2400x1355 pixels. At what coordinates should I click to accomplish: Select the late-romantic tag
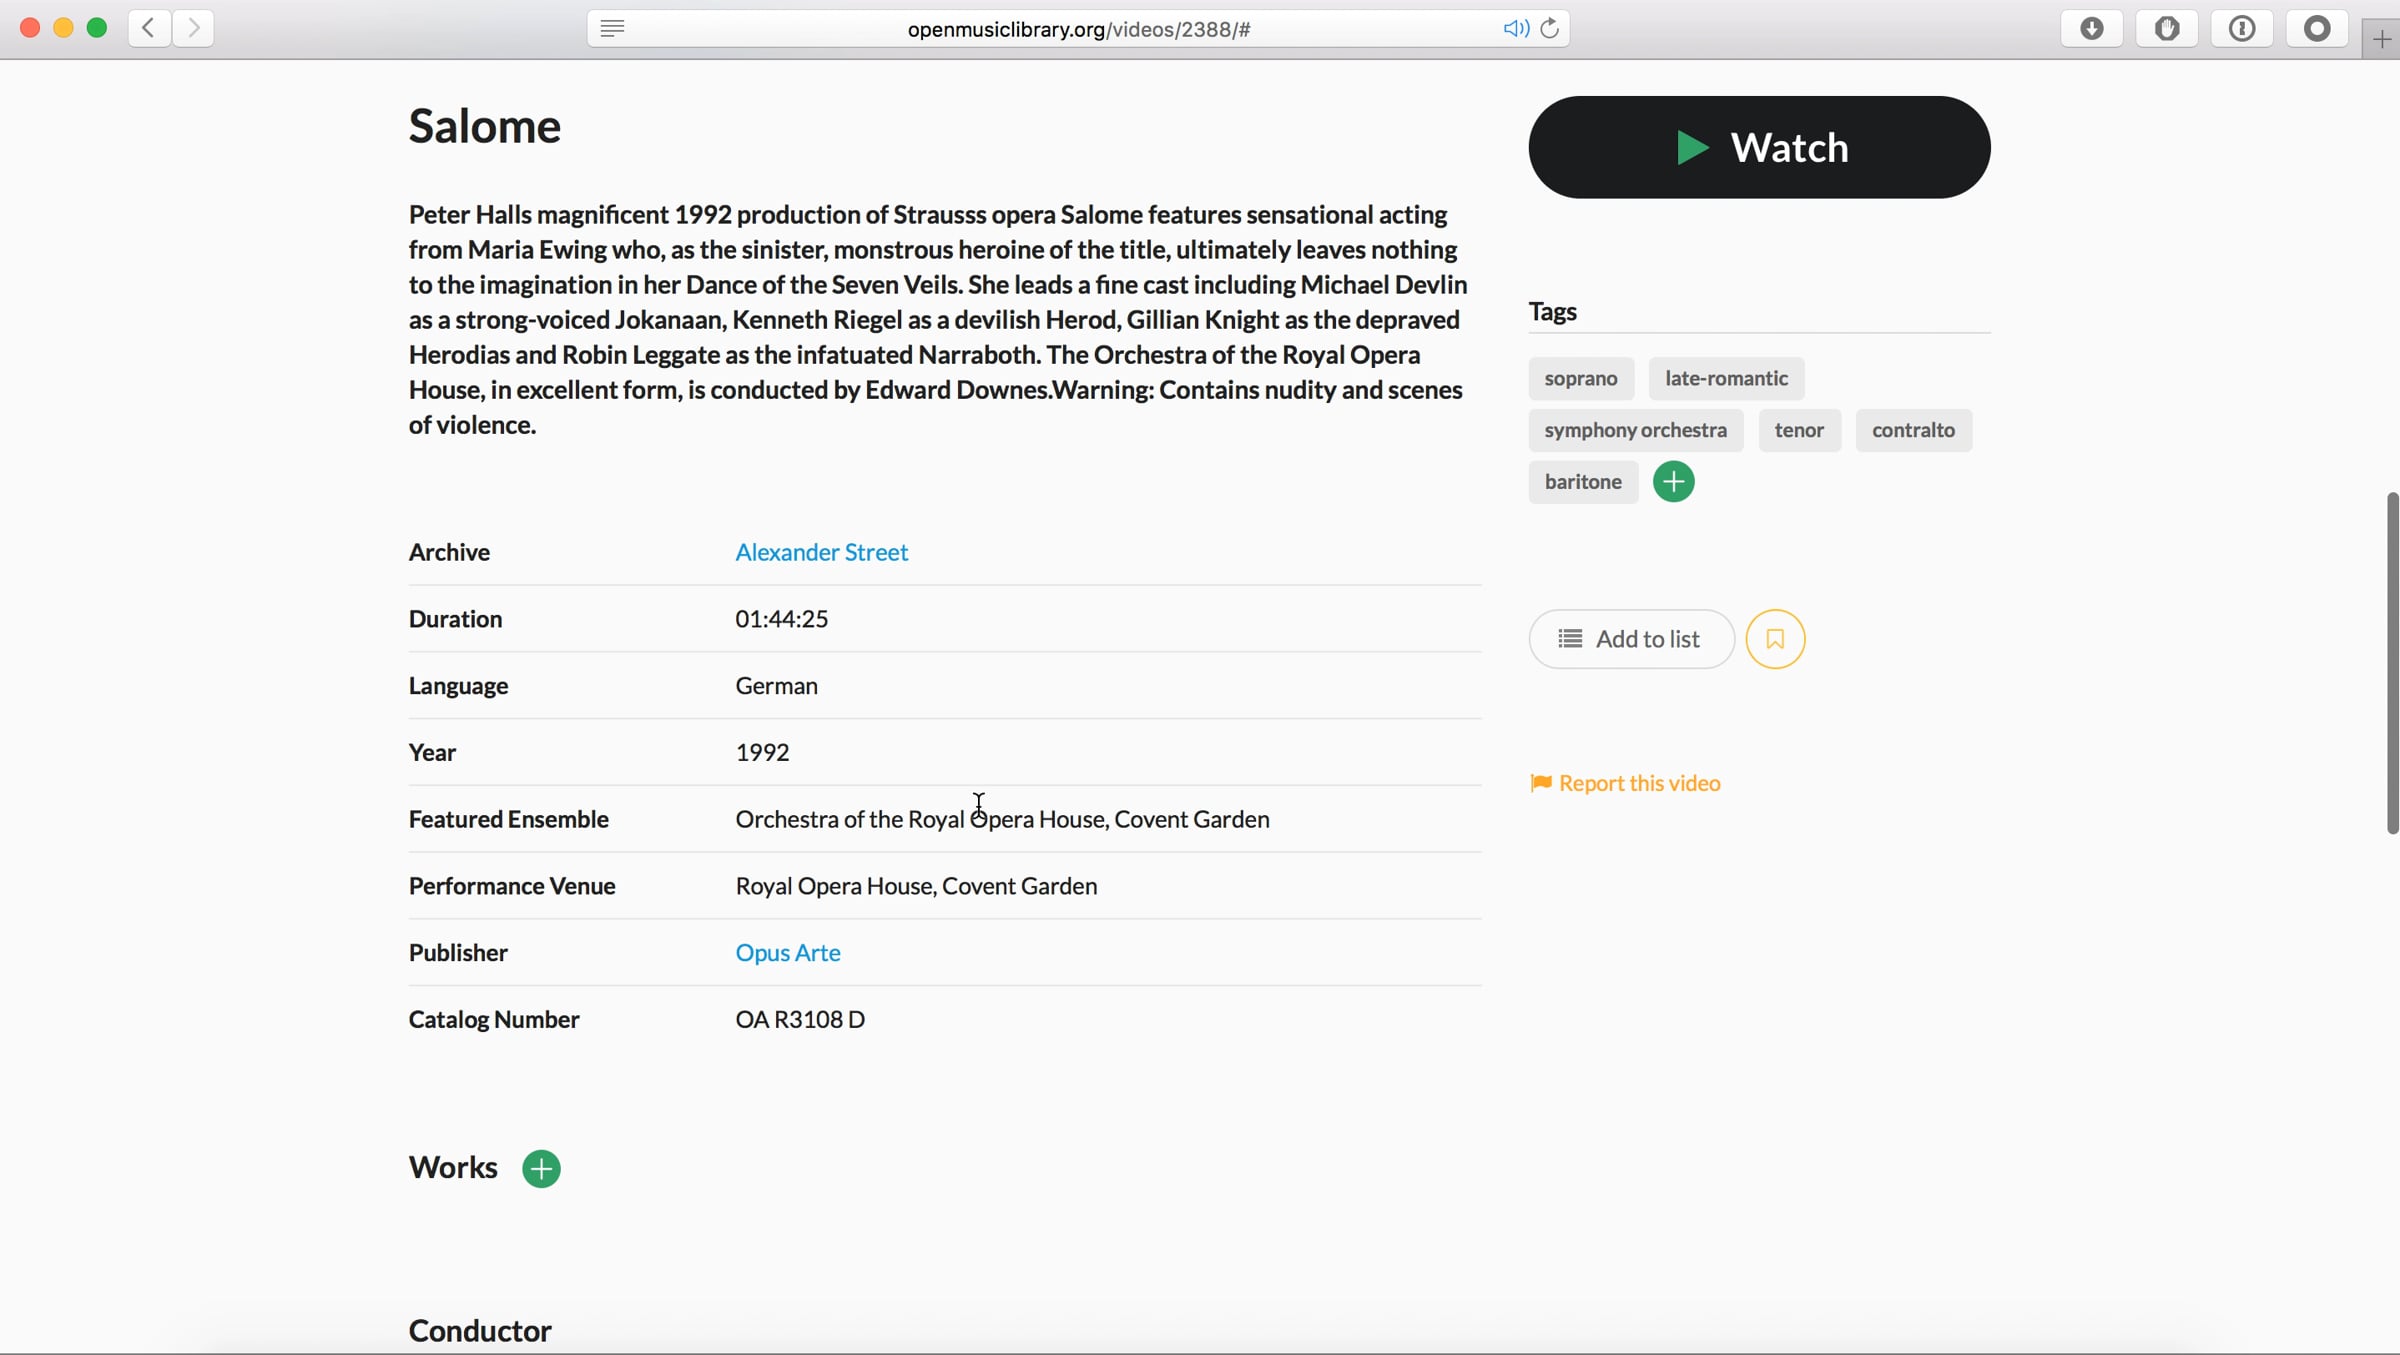tap(1726, 378)
